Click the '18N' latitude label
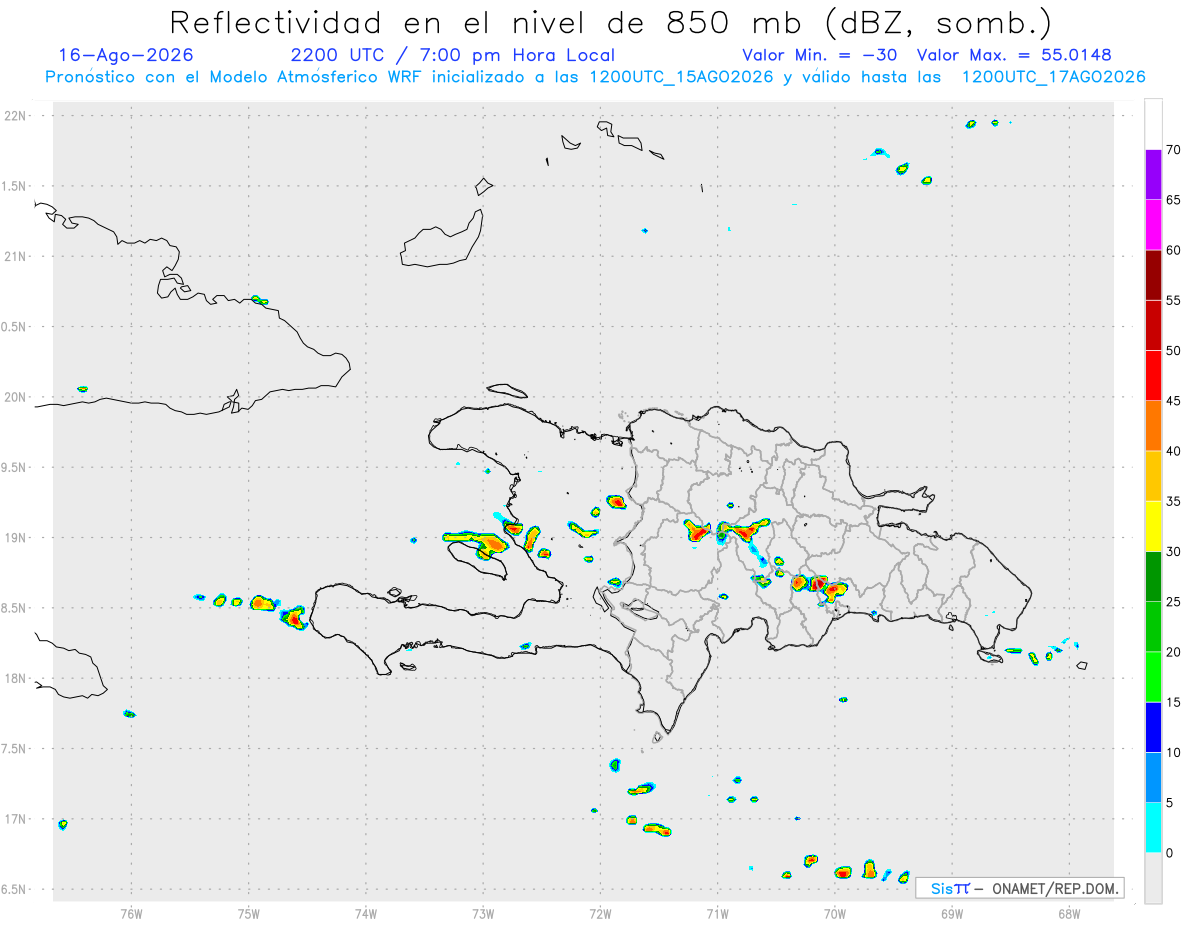The height and width of the screenshot is (927, 1200). pos(17,679)
